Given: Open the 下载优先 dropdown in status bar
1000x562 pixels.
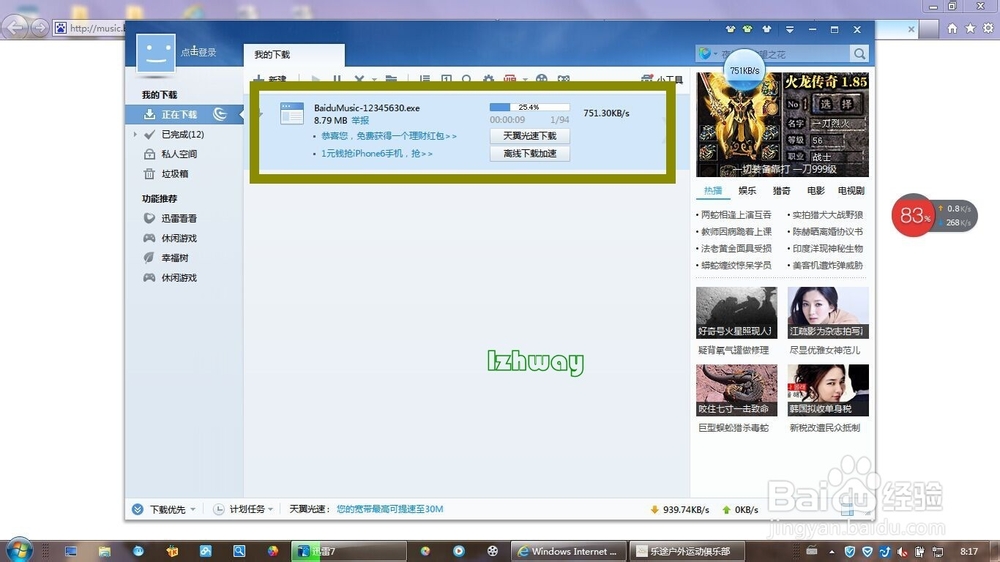Looking at the screenshot, I should [x=164, y=509].
